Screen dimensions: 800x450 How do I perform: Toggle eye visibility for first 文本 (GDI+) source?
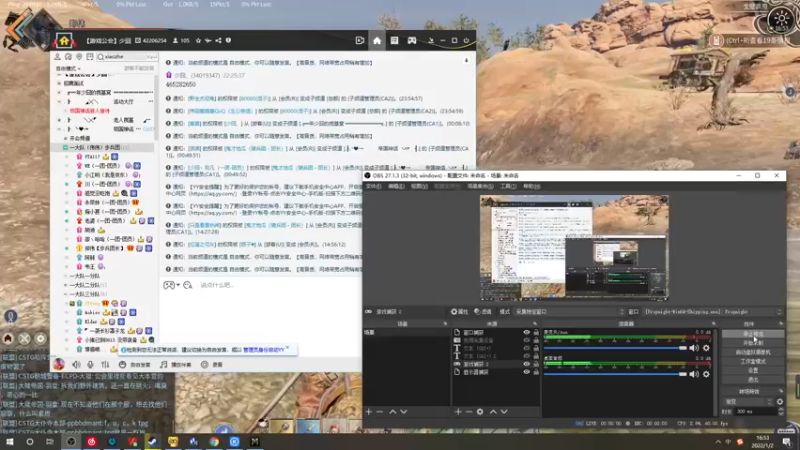(x=527, y=348)
